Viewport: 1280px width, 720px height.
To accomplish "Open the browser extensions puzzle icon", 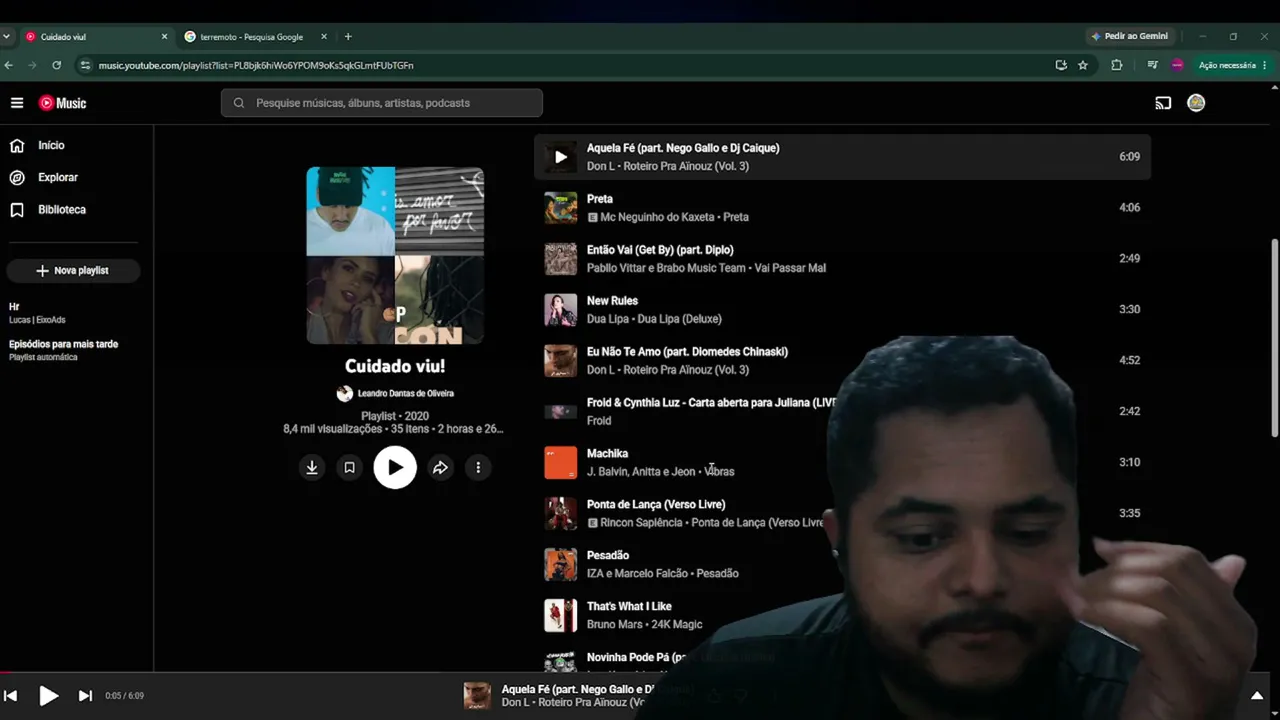I will click(1117, 65).
